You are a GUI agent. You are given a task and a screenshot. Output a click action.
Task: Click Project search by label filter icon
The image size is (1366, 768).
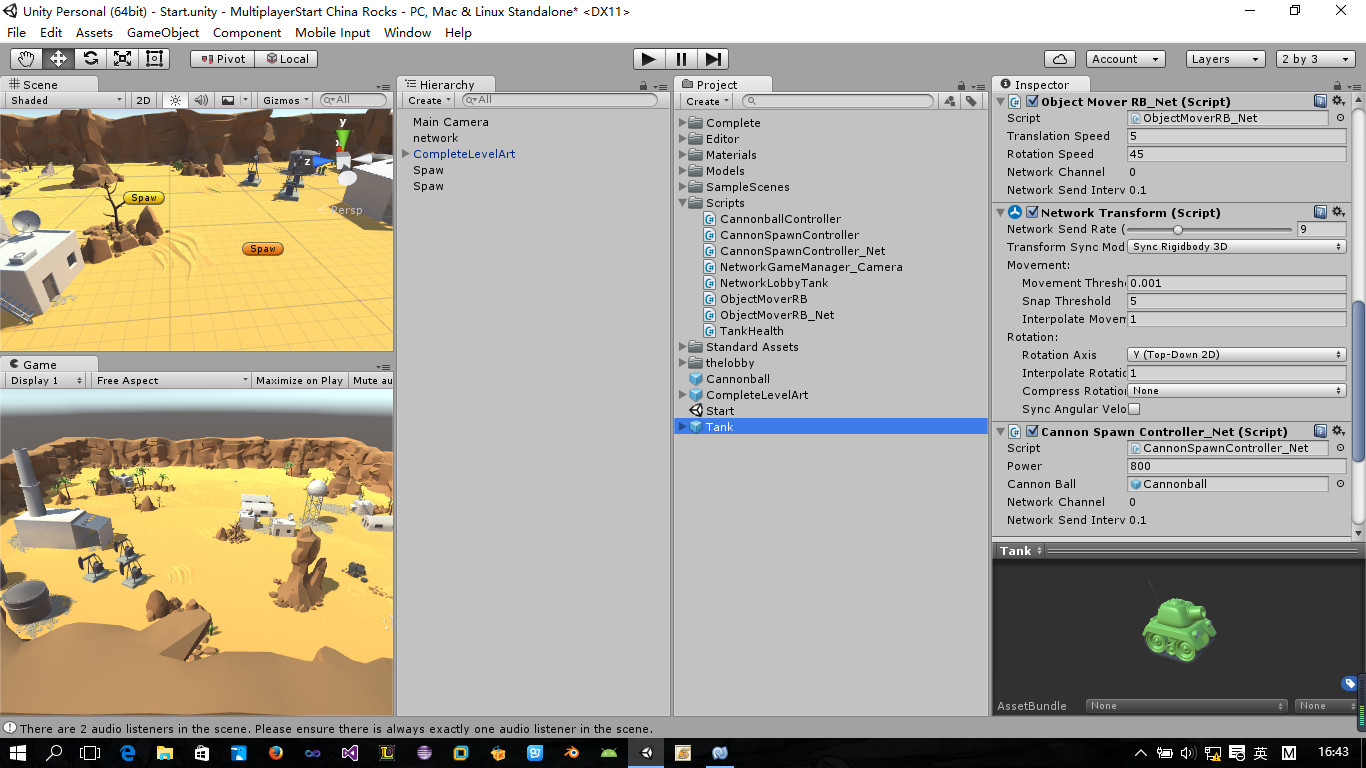[x=971, y=101]
